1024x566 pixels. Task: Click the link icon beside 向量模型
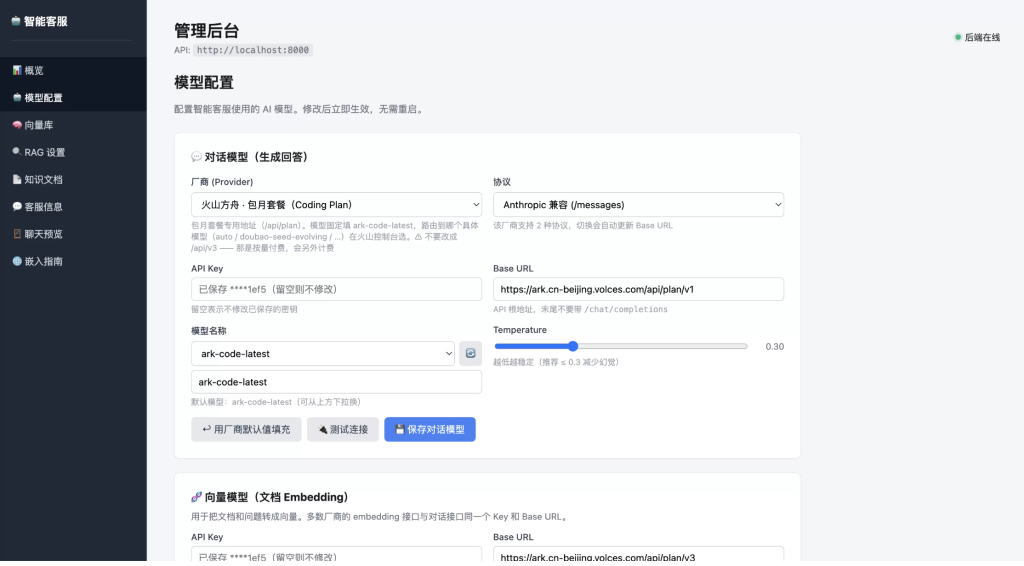pos(196,497)
